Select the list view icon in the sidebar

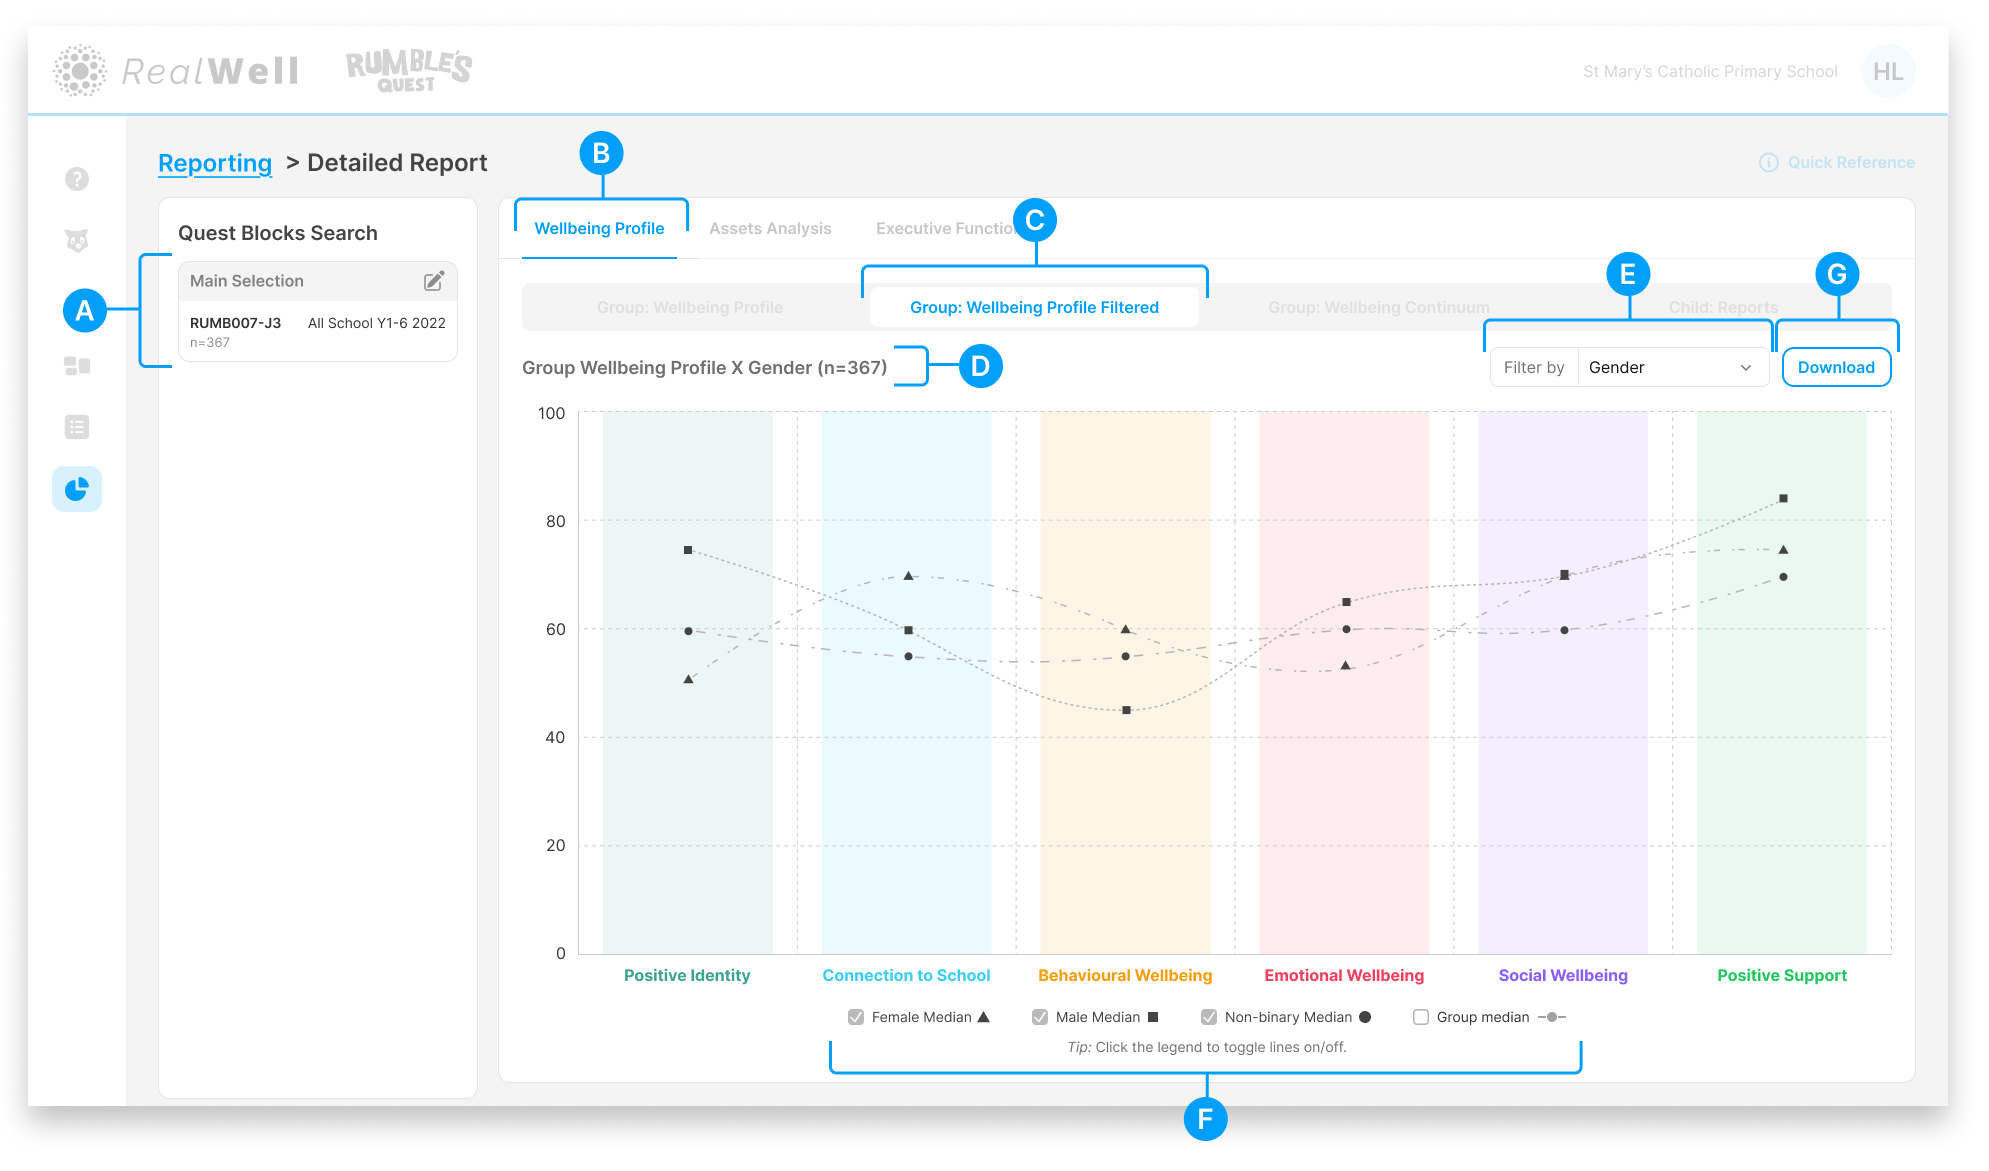[x=77, y=426]
